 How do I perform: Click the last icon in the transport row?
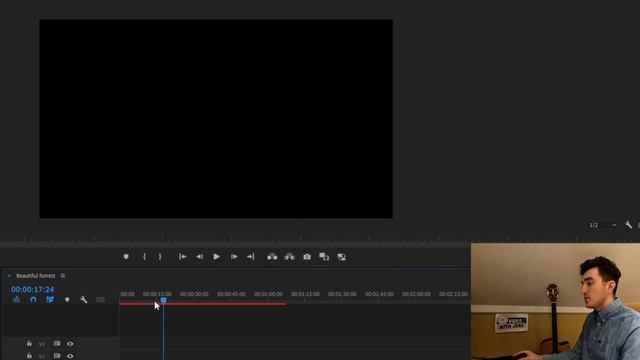pyautogui.click(x=342, y=257)
